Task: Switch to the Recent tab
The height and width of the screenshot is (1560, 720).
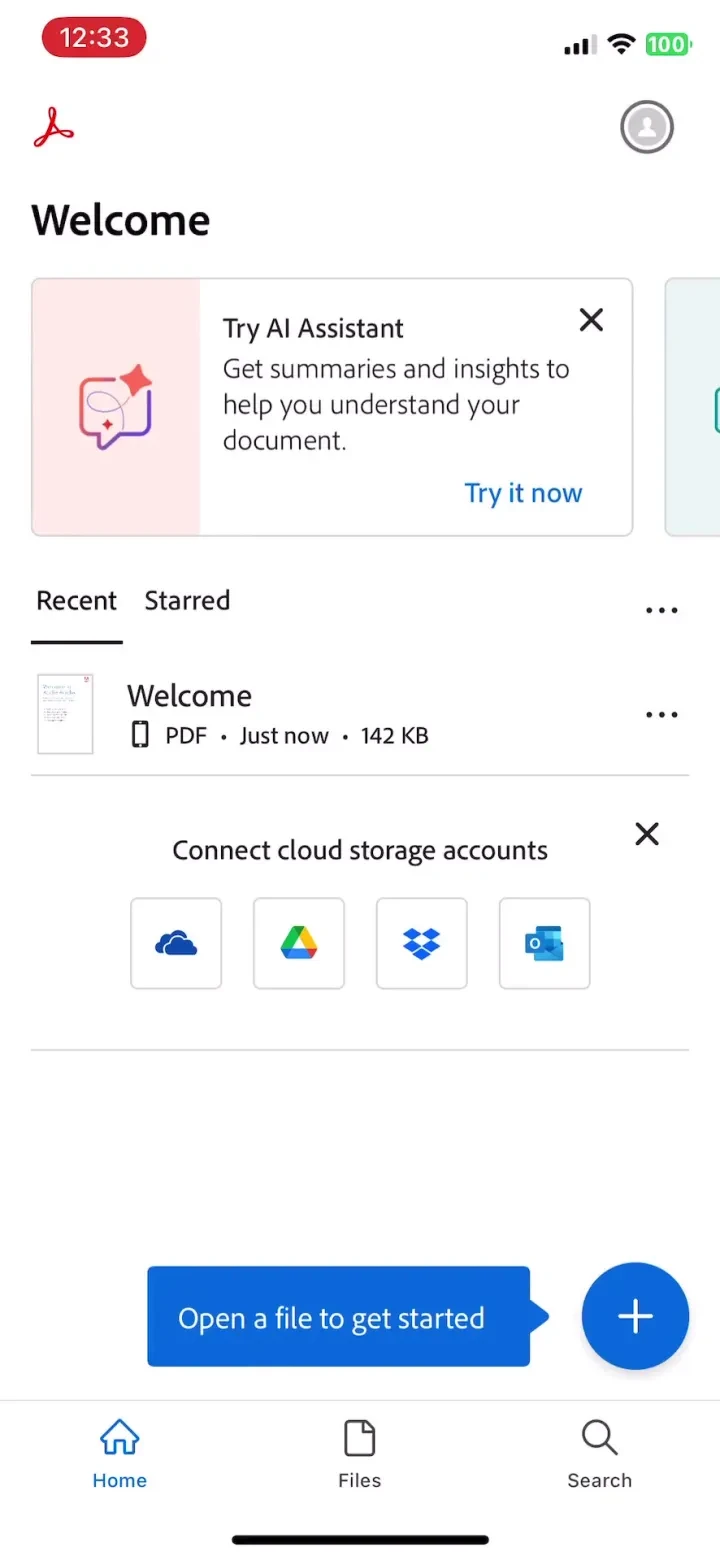Action: click(x=76, y=601)
